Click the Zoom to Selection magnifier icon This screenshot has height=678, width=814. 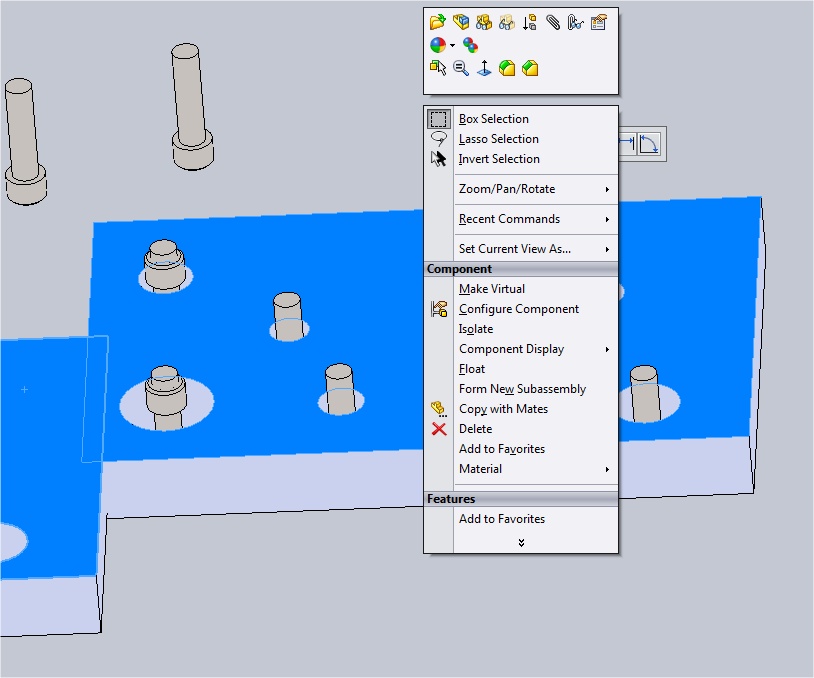pyautogui.click(x=460, y=68)
